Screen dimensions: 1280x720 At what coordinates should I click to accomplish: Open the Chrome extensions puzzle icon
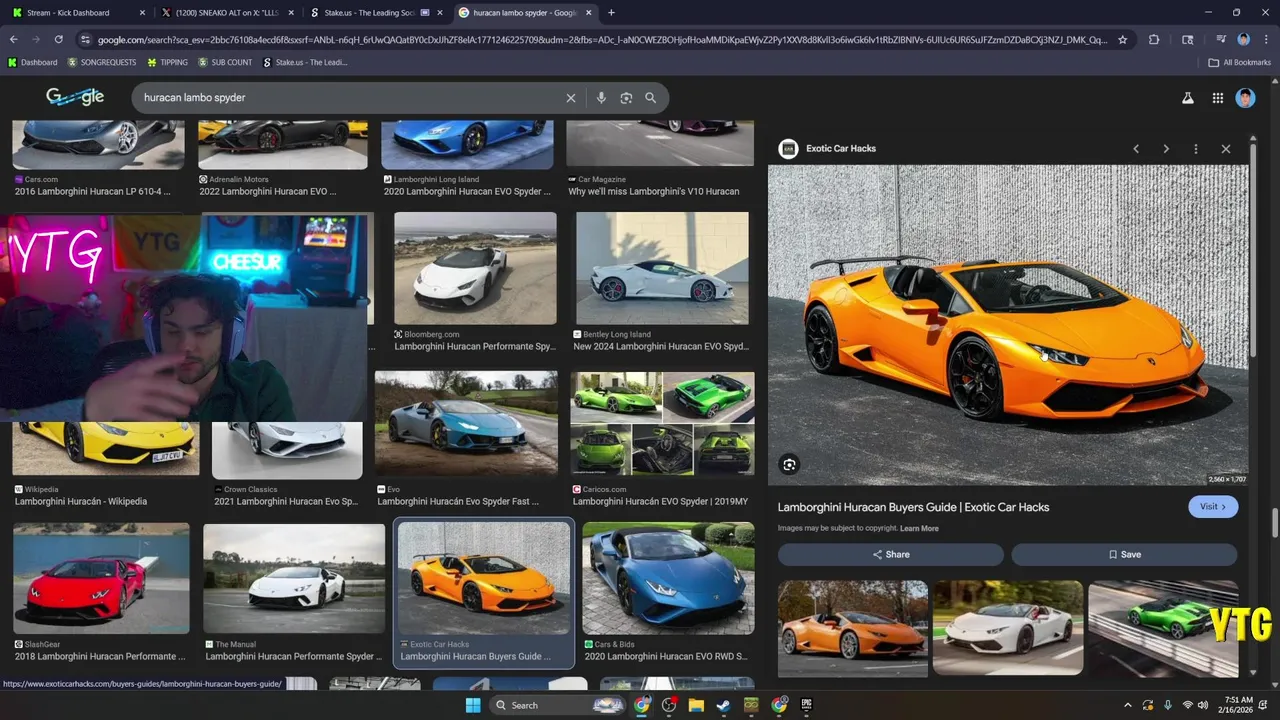pyautogui.click(x=1154, y=40)
